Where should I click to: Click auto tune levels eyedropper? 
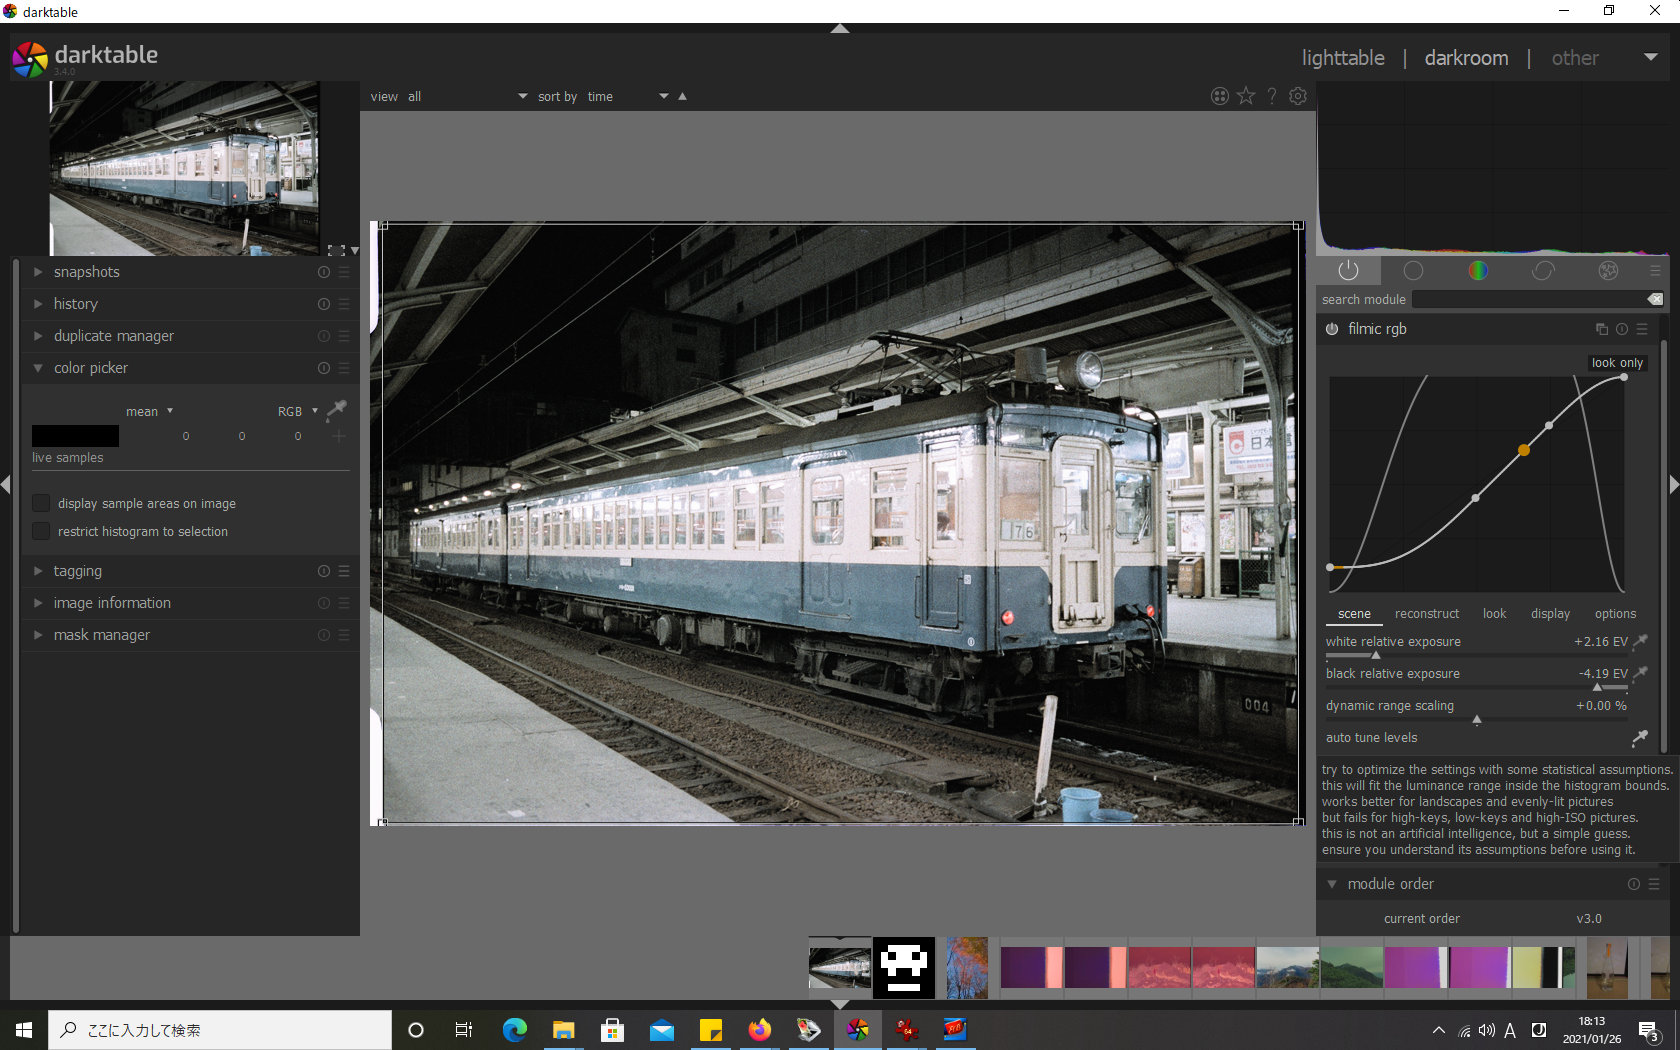click(x=1640, y=738)
